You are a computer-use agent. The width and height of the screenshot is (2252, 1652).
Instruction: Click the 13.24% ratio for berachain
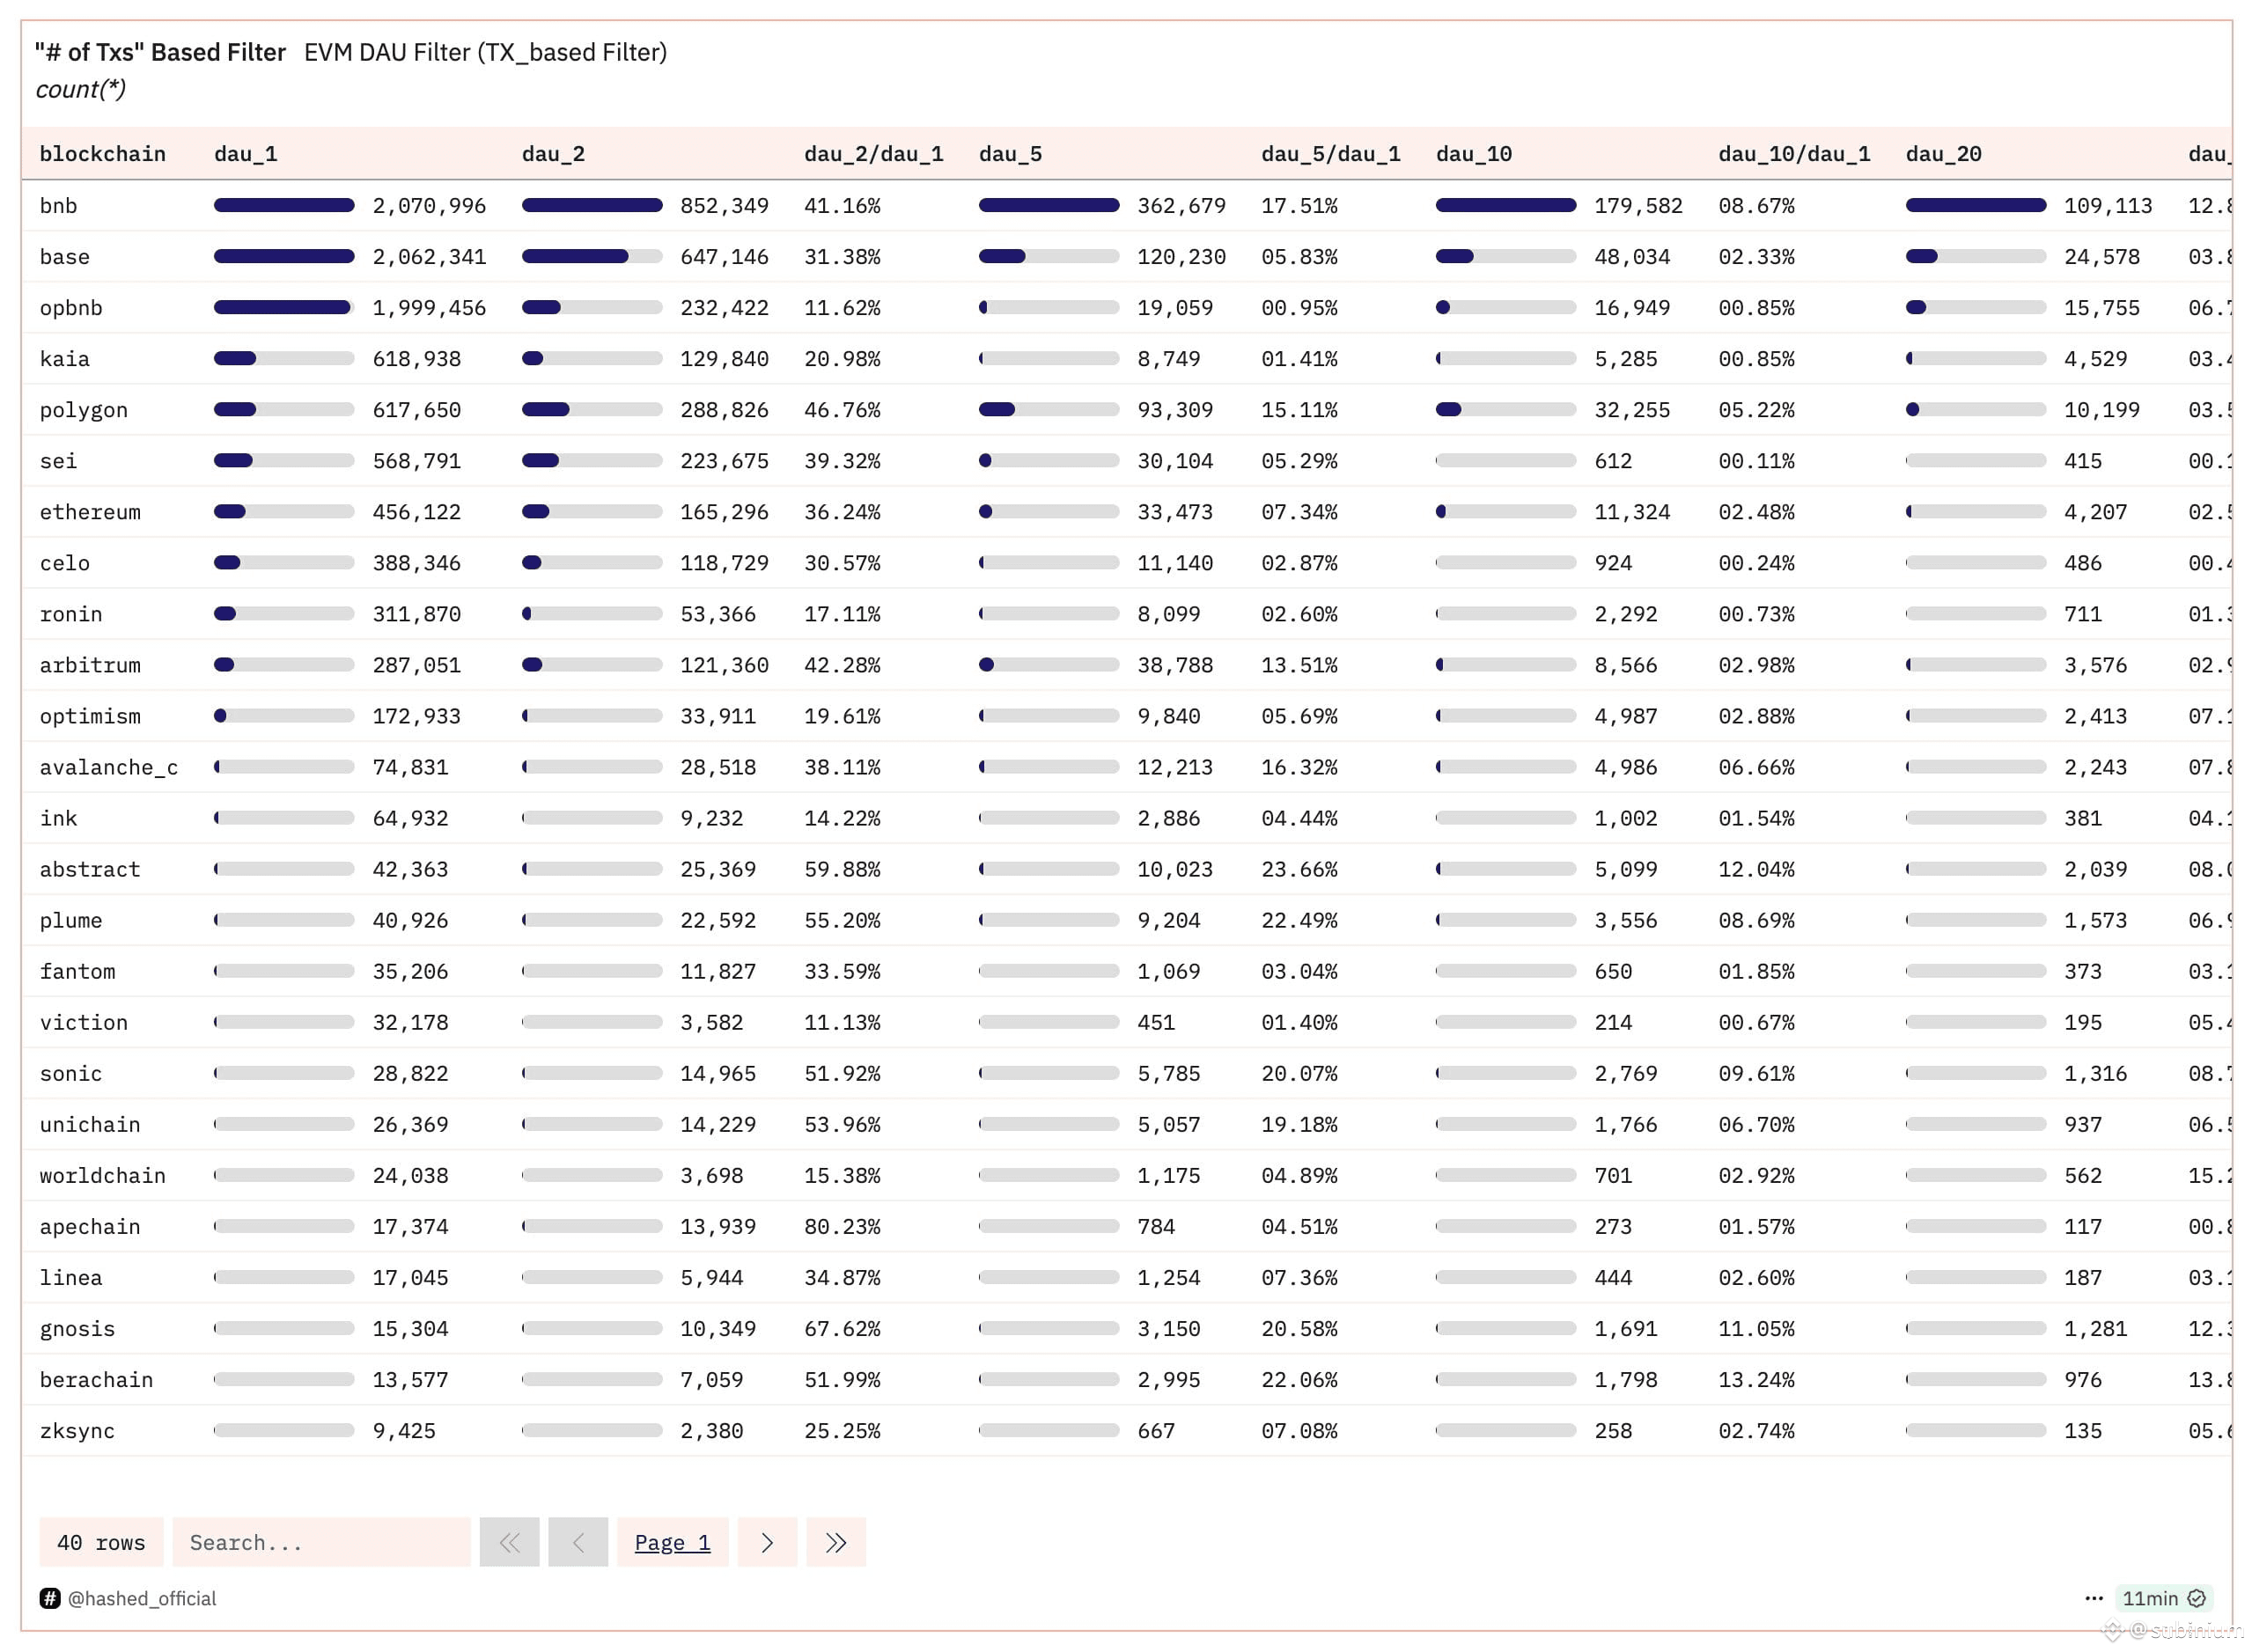[x=1756, y=1379]
